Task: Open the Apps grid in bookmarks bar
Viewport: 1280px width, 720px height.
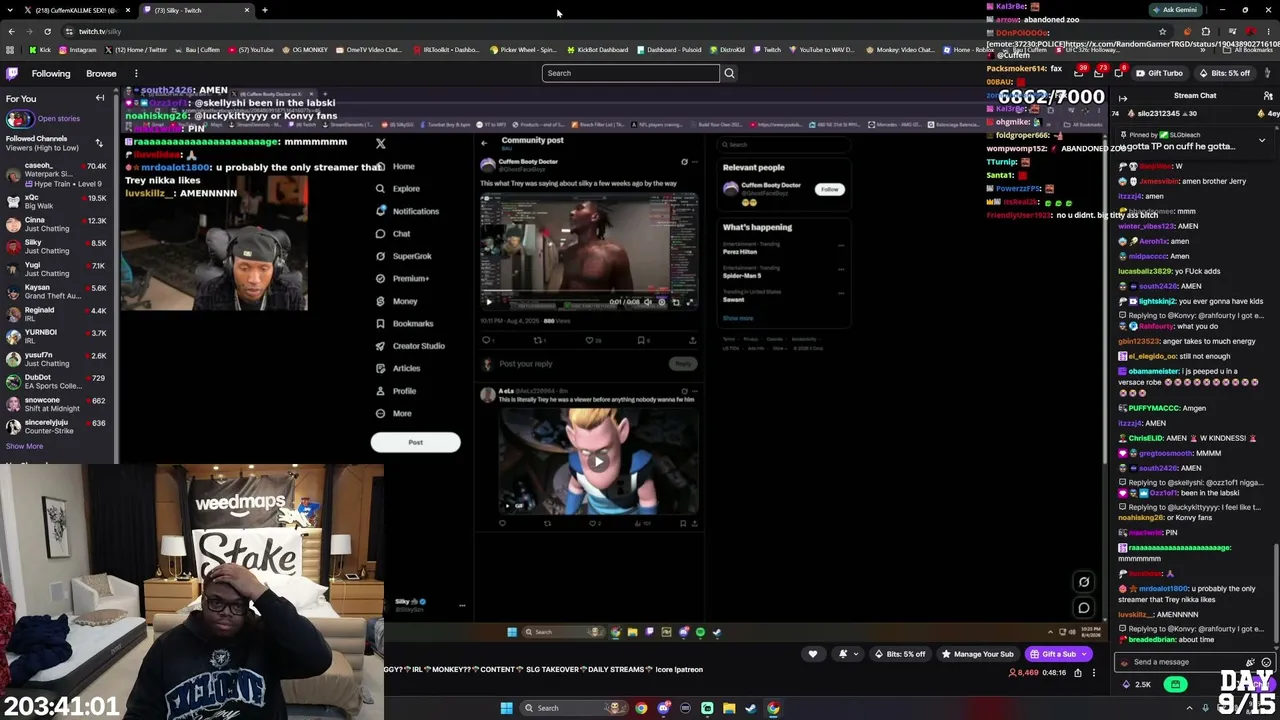Action: coord(11,50)
